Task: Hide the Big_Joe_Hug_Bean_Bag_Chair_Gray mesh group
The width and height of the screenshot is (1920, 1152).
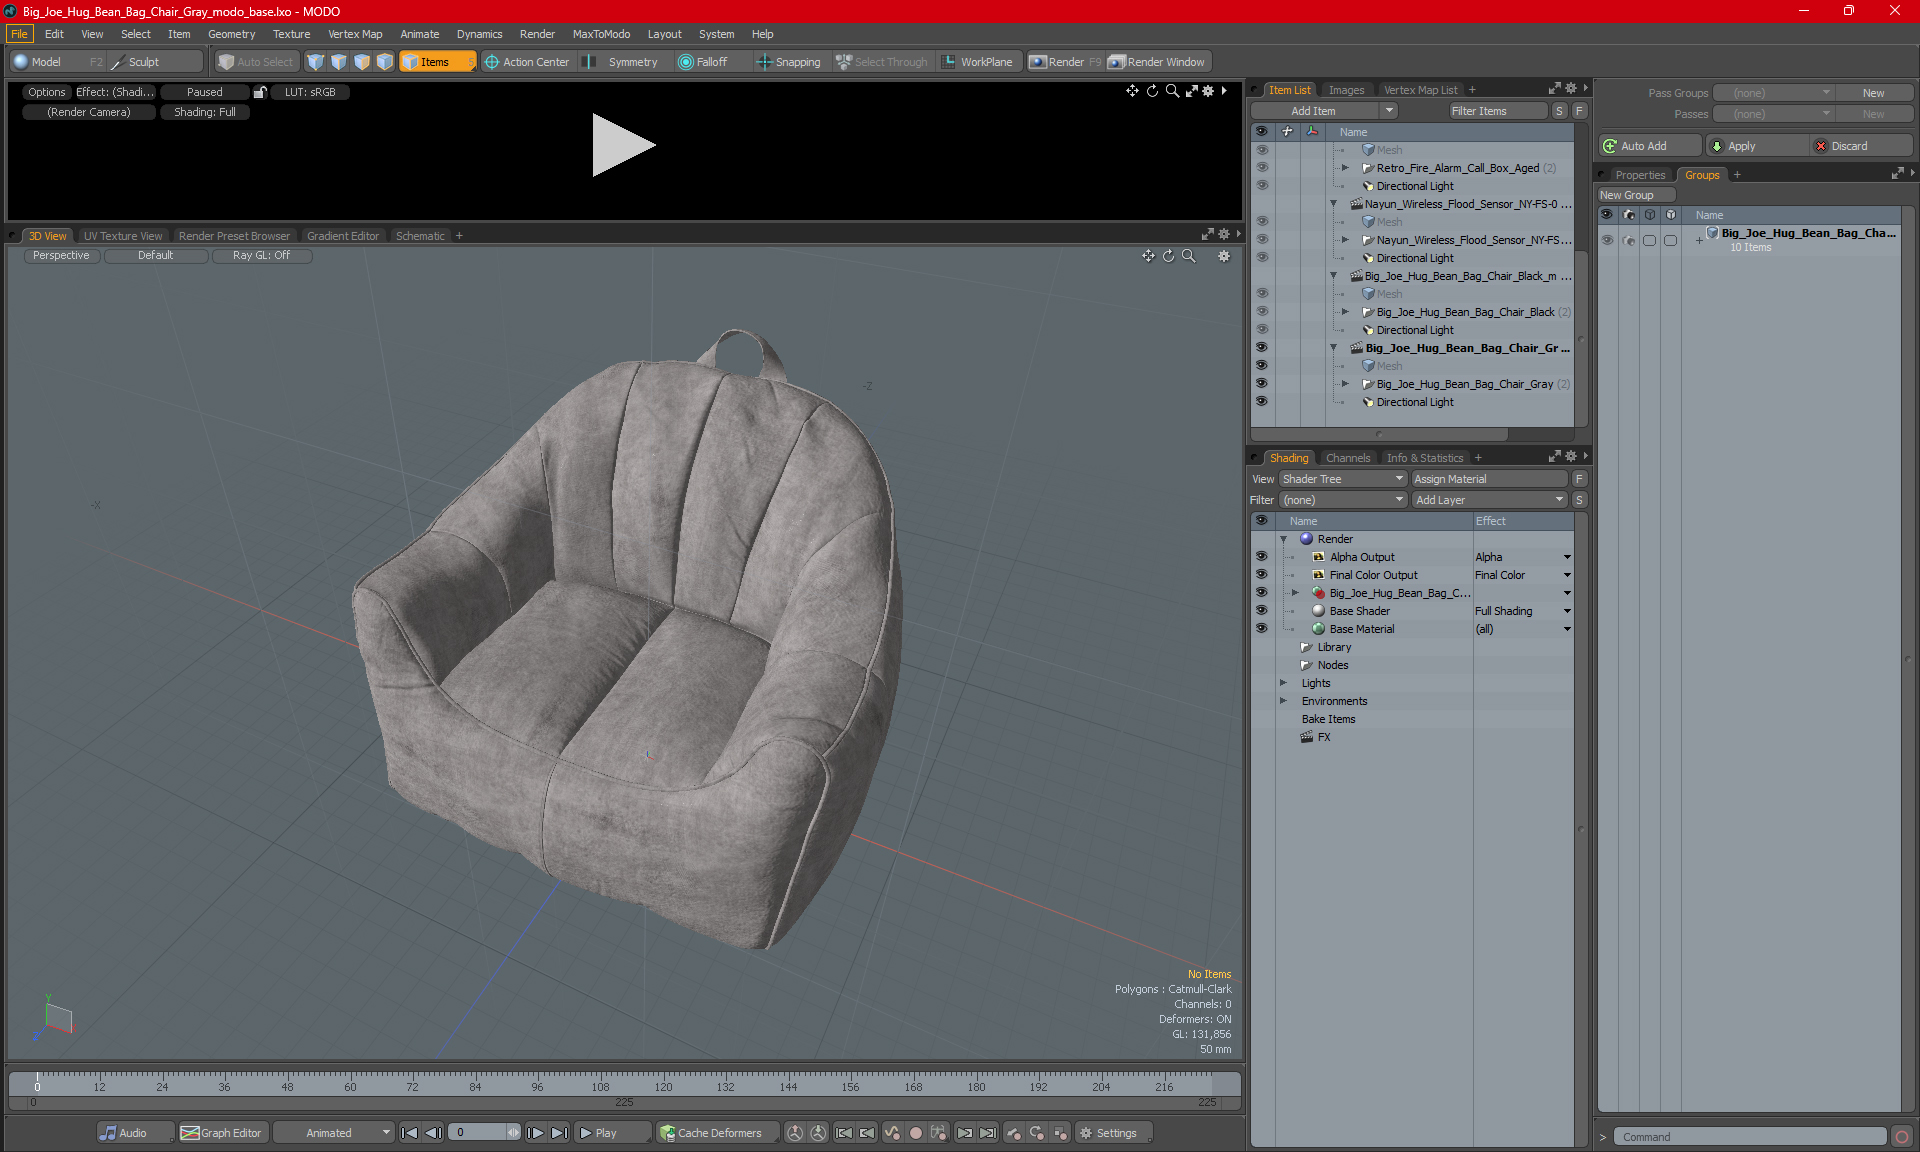Action: pyautogui.click(x=1261, y=384)
